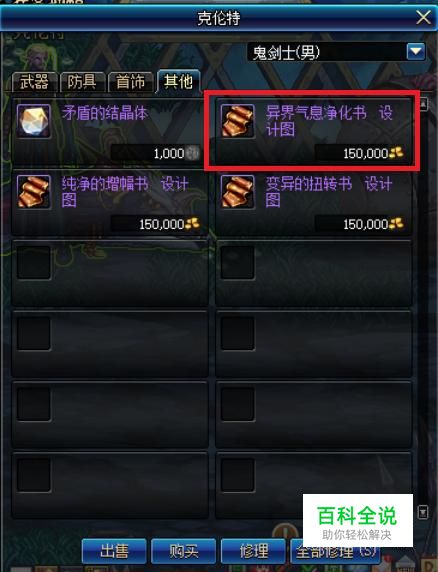438x572 pixels.
Task: Click the 异界气息净化书 scroll icon
Action: pos(237,121)
